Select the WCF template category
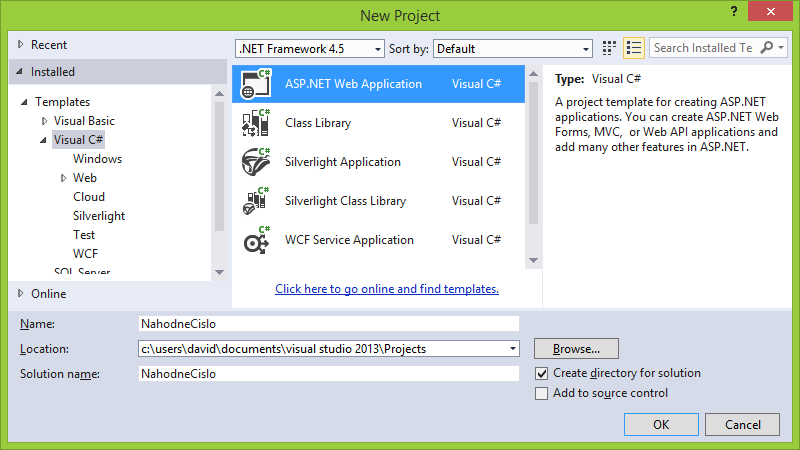 click(x=85, y=254)
